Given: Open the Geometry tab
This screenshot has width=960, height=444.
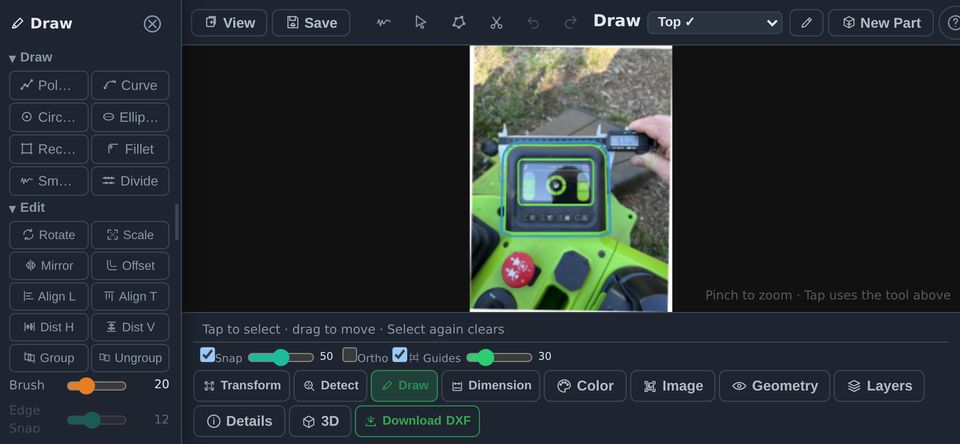Looking at the screenshot, I should 774,386.
